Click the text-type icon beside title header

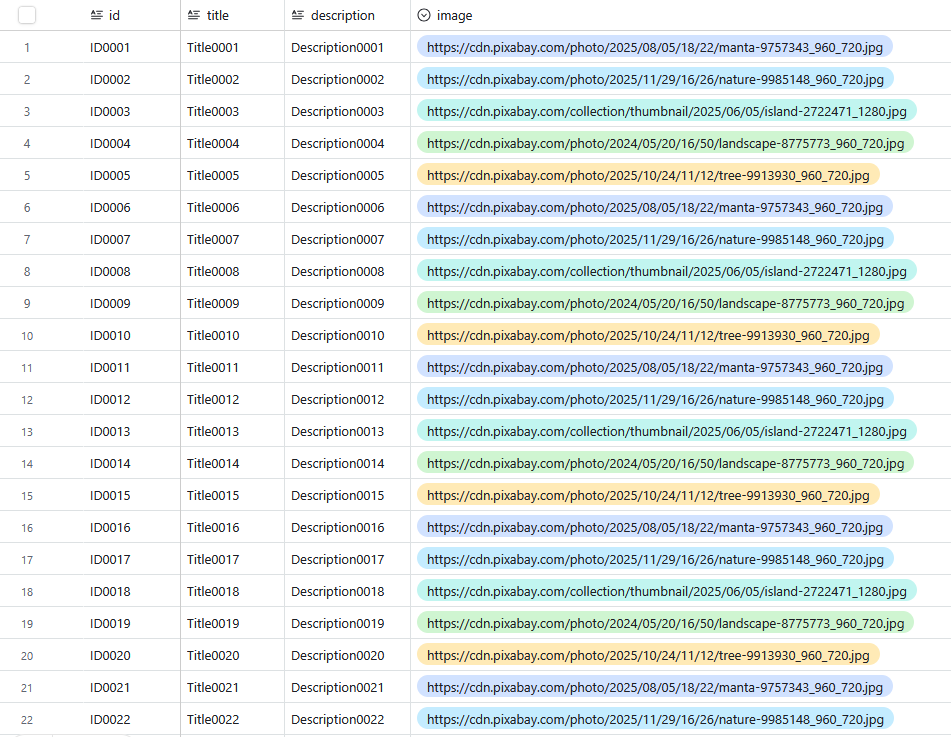[194, 15]
